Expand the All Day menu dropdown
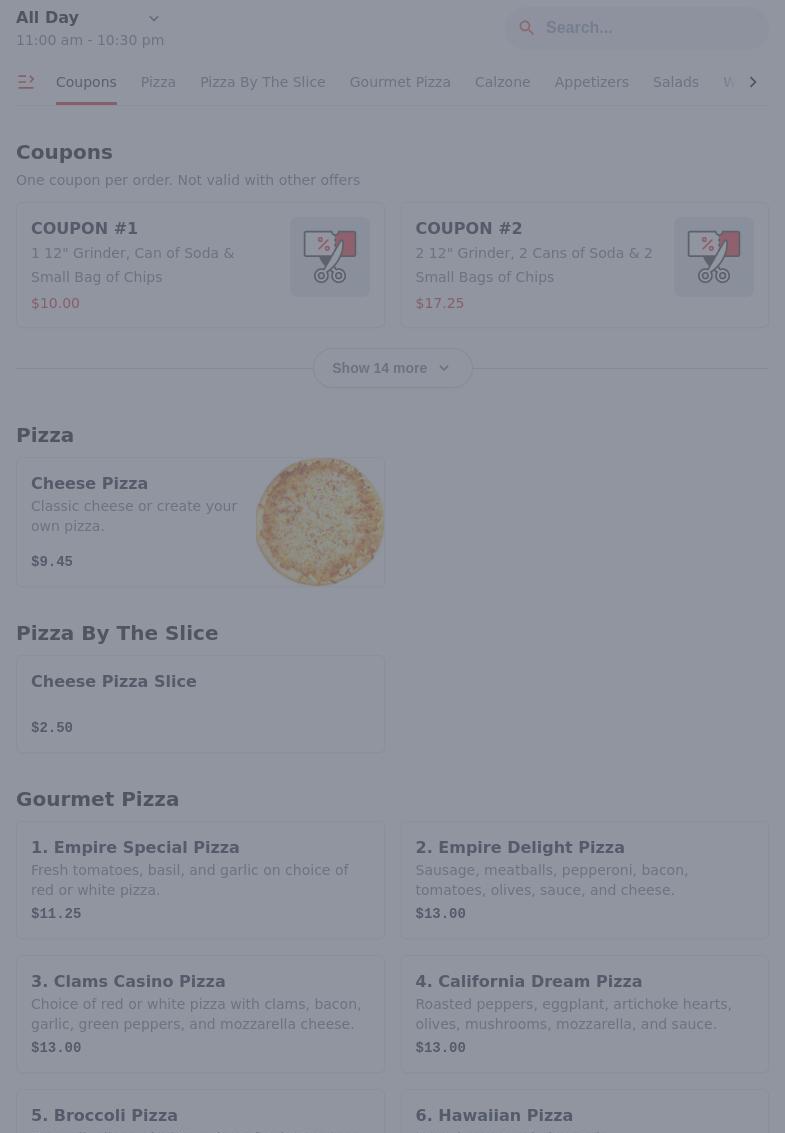 coord(153,18)
